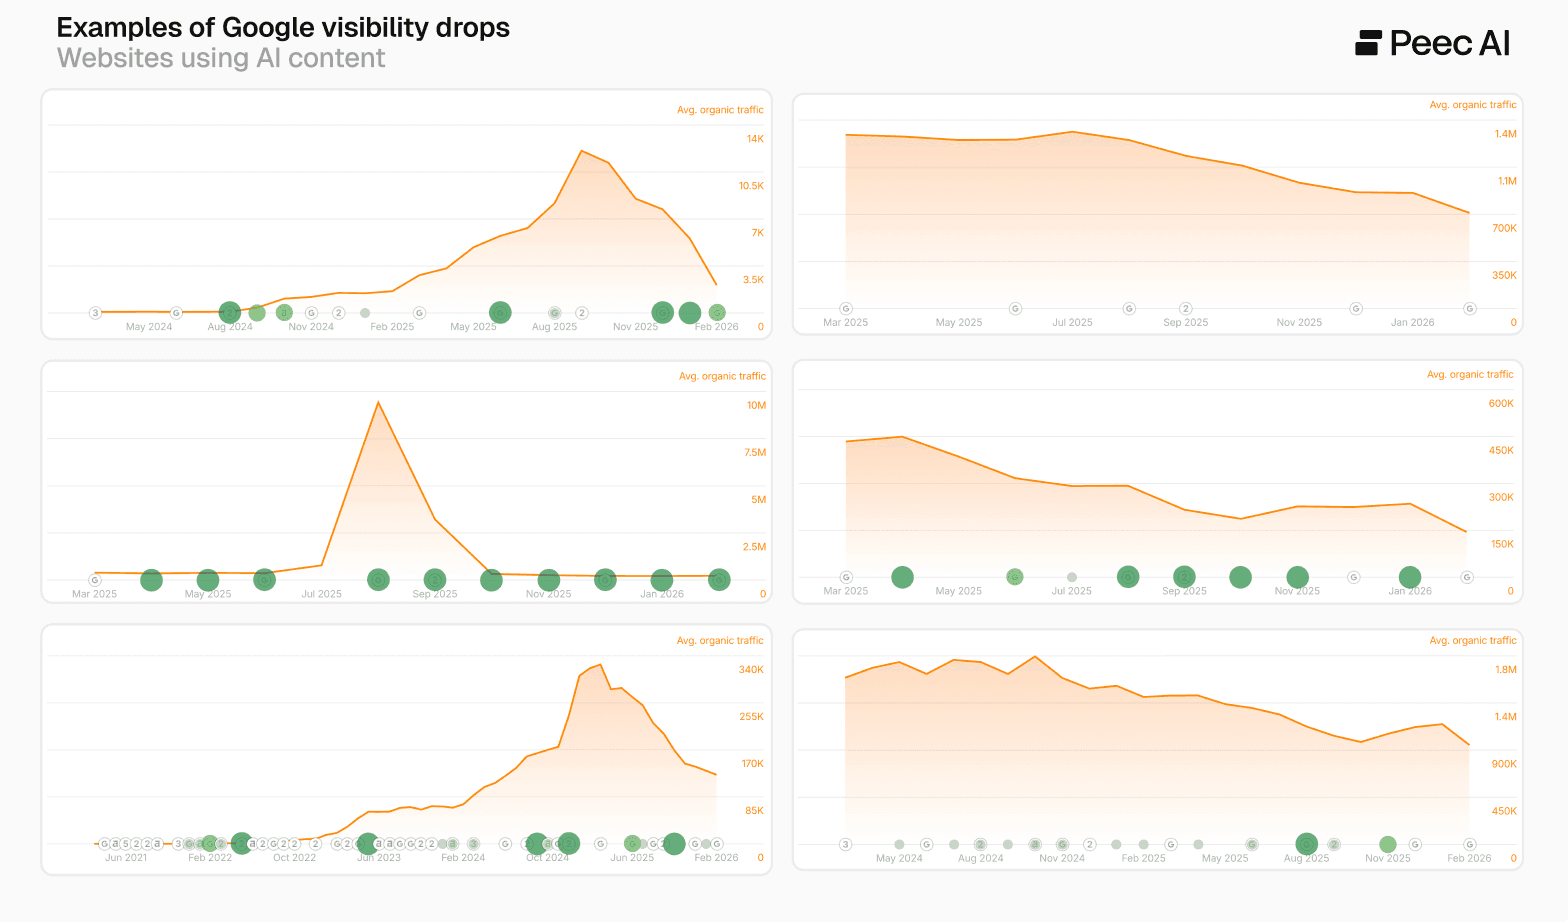The width and height of the screenshot is (1568, 924).
Task: Click the '3' marker starting the 14K chart
Action: tap(95, 313)
